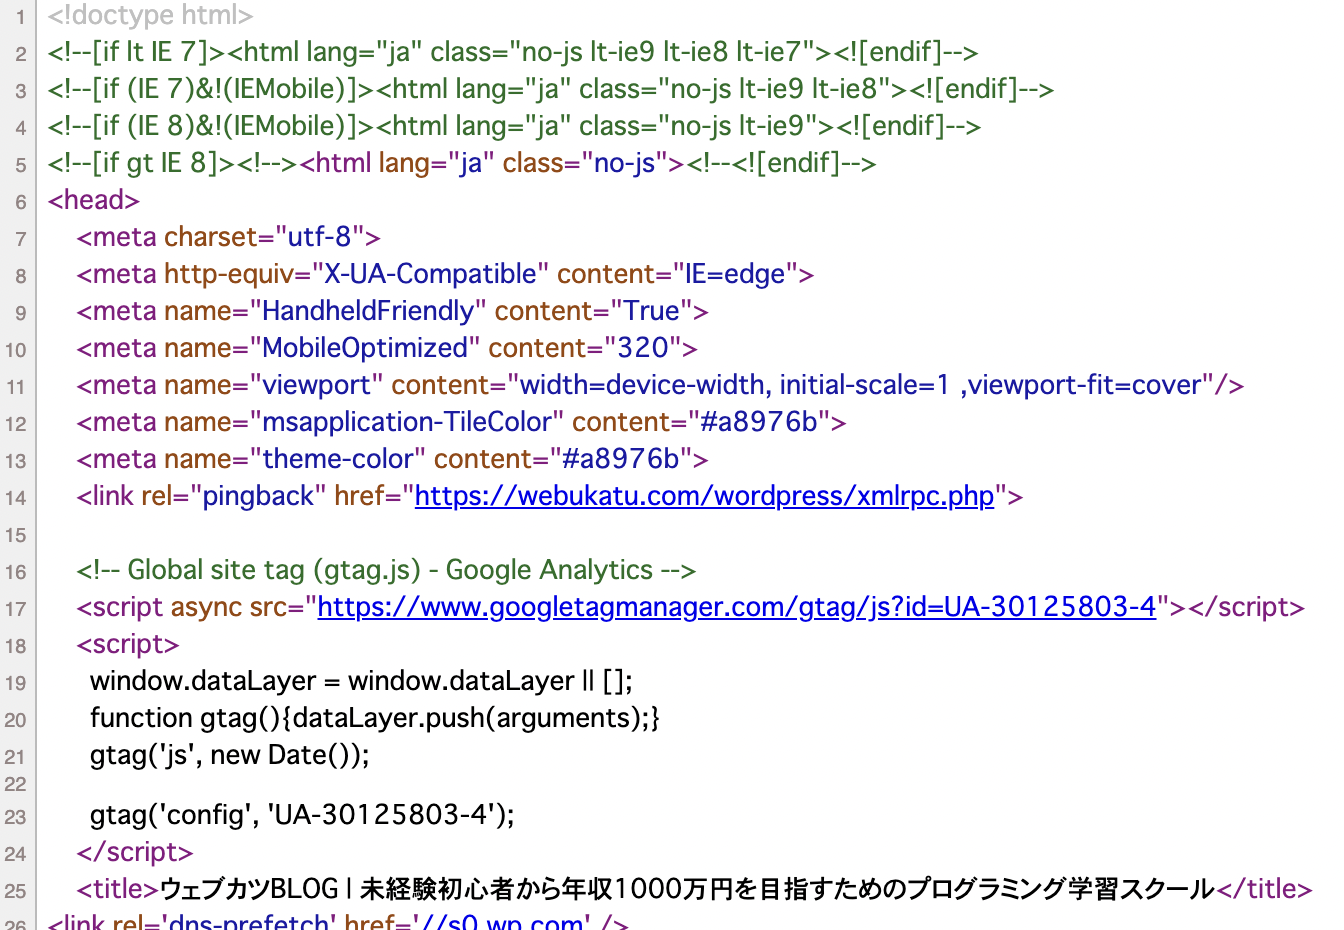
Task: Click the closing </title> tag
Action: tap(1264, 888)
